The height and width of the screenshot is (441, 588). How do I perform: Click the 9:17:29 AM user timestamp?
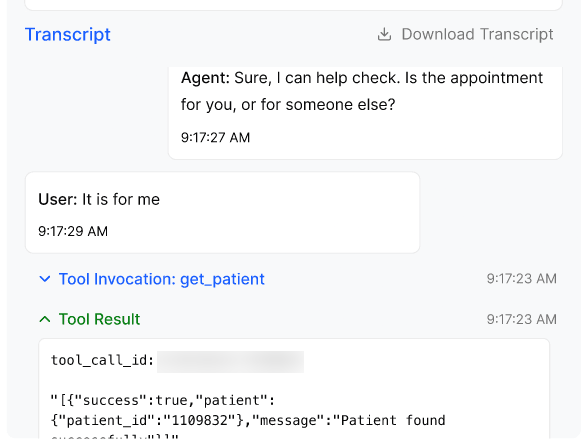[73, 231]
